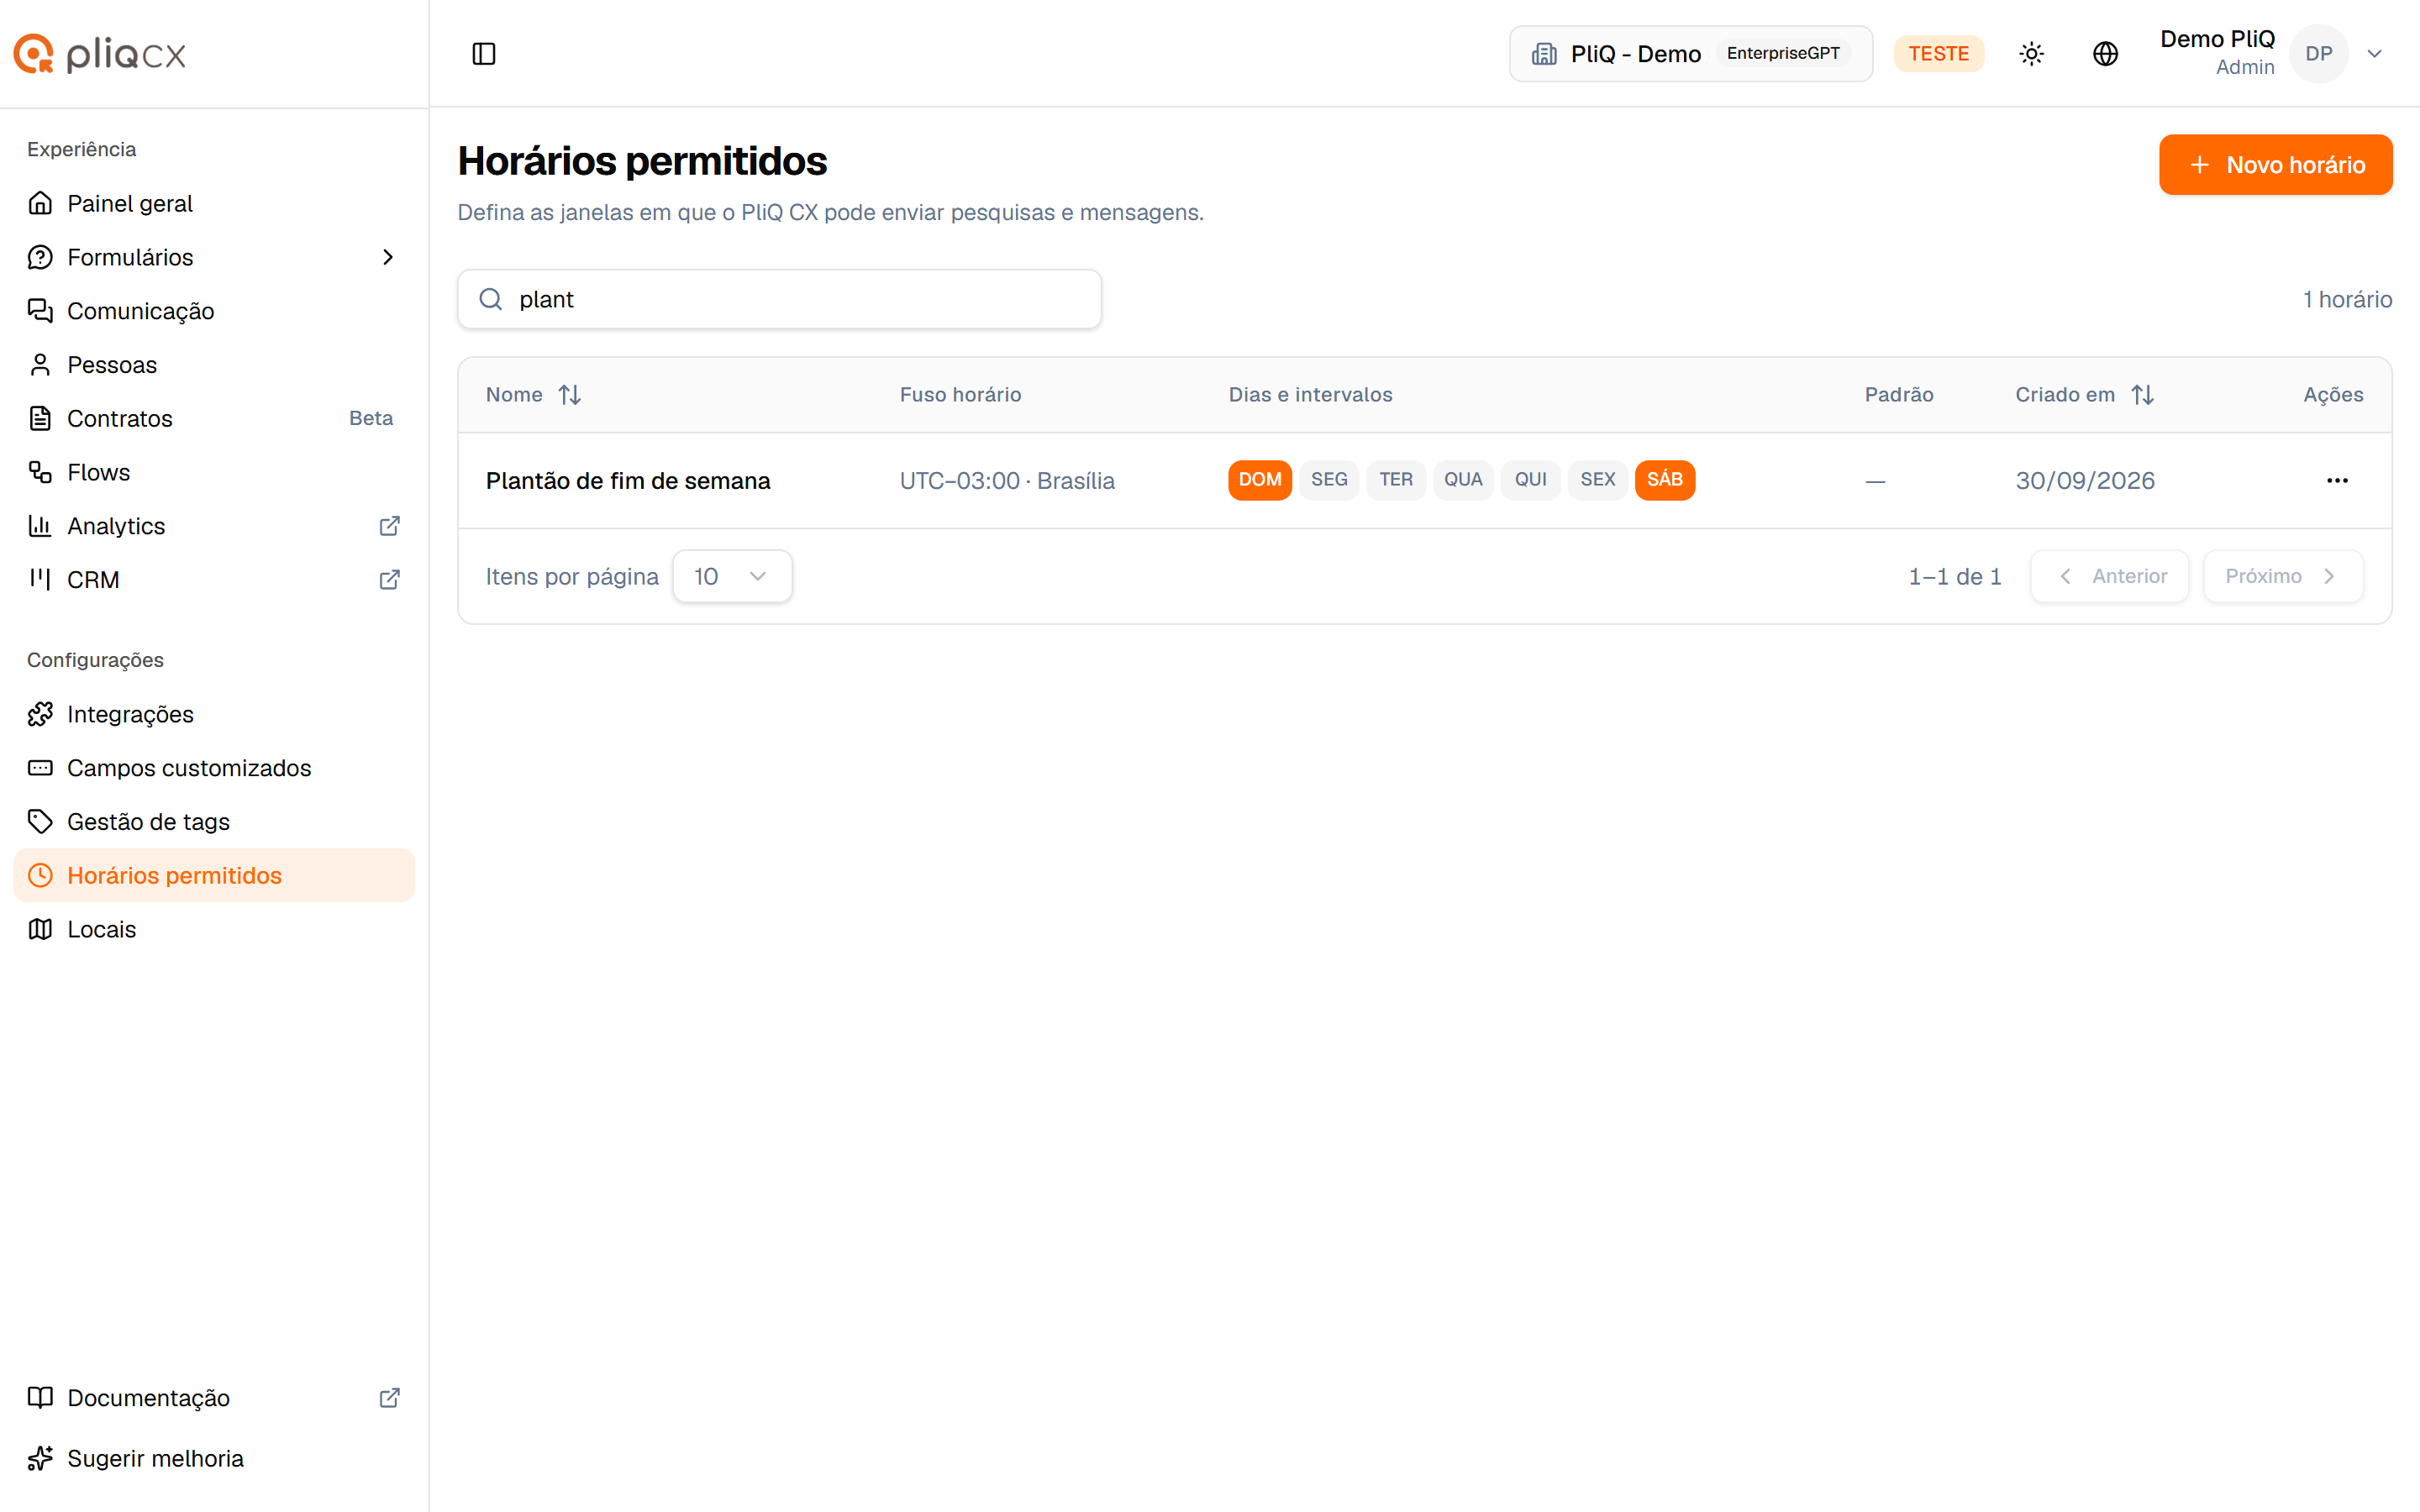Viewport: 2420px width, 1512px height.
Task: Open Locais in the sidebar
Action: (214, 929)
